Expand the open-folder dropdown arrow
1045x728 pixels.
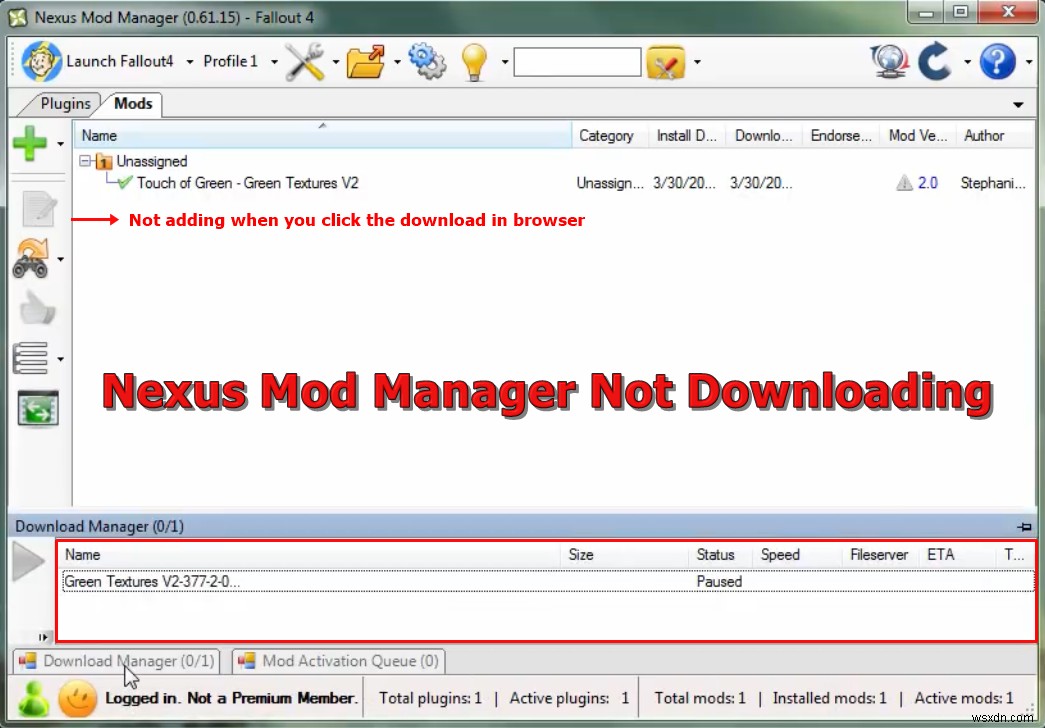397,62
